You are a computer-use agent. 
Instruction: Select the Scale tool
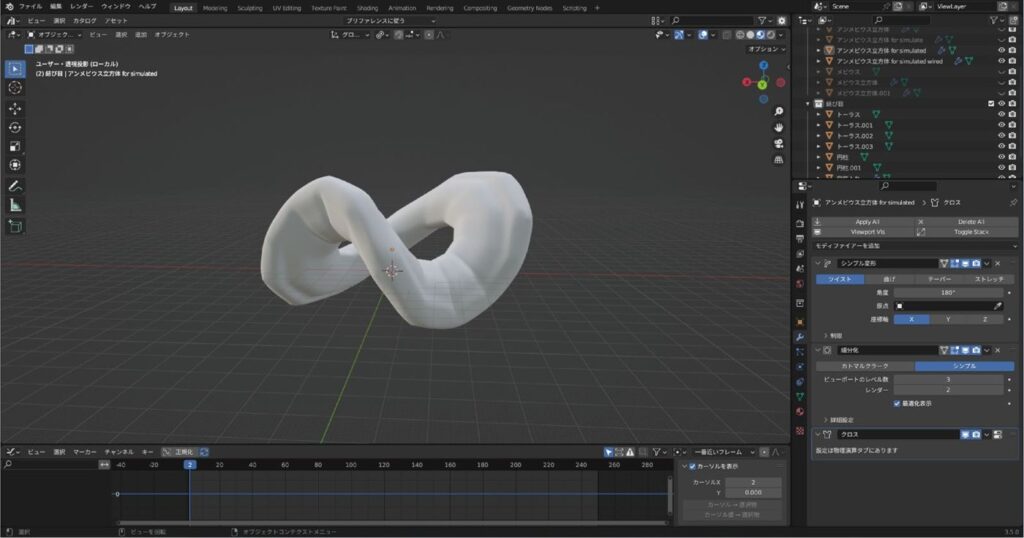15,146
